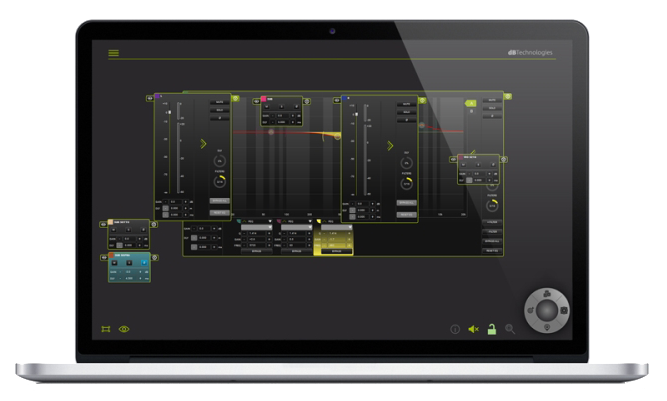Click target icon on pink-tagged small panel

[307, 102]
